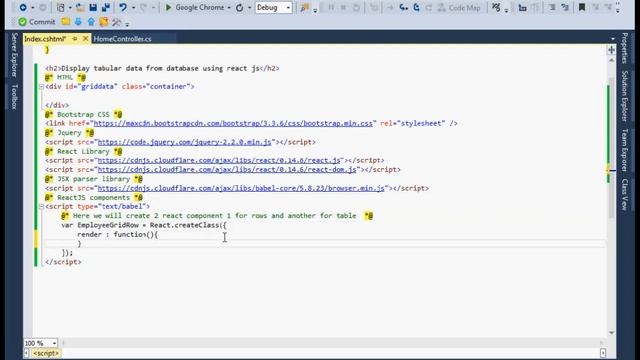
Task: Click the Refresh browser icon
Action: [240, 7]
